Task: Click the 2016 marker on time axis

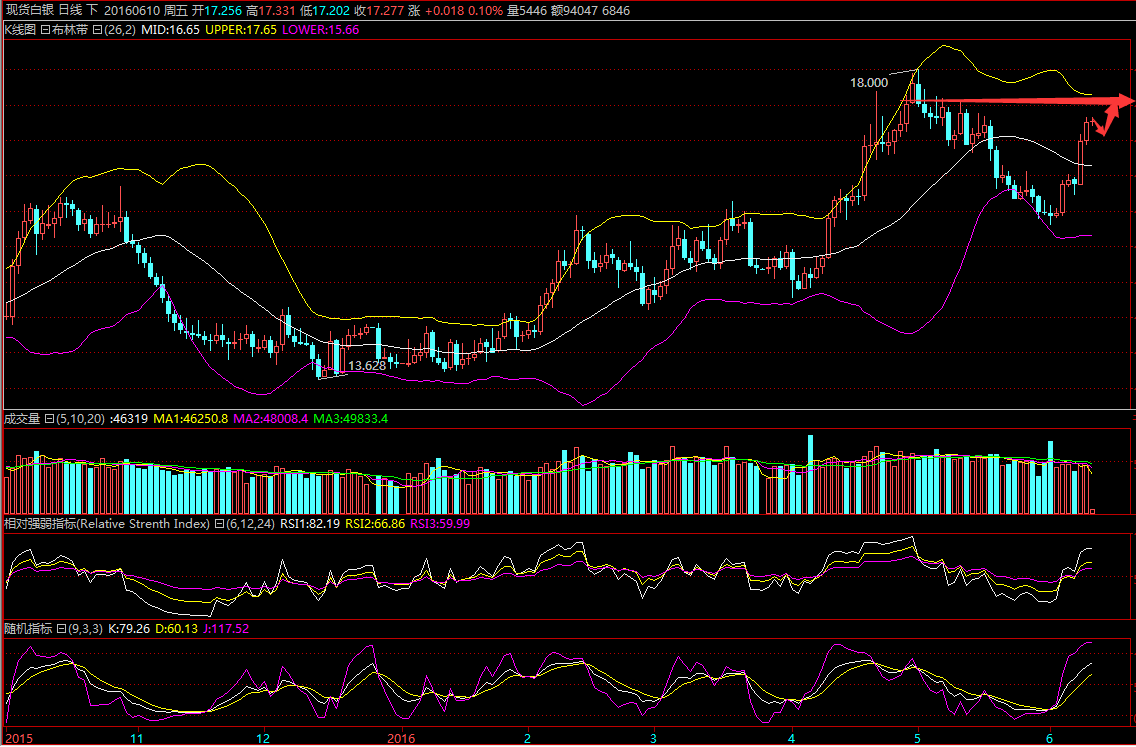Action: [400, 738]
